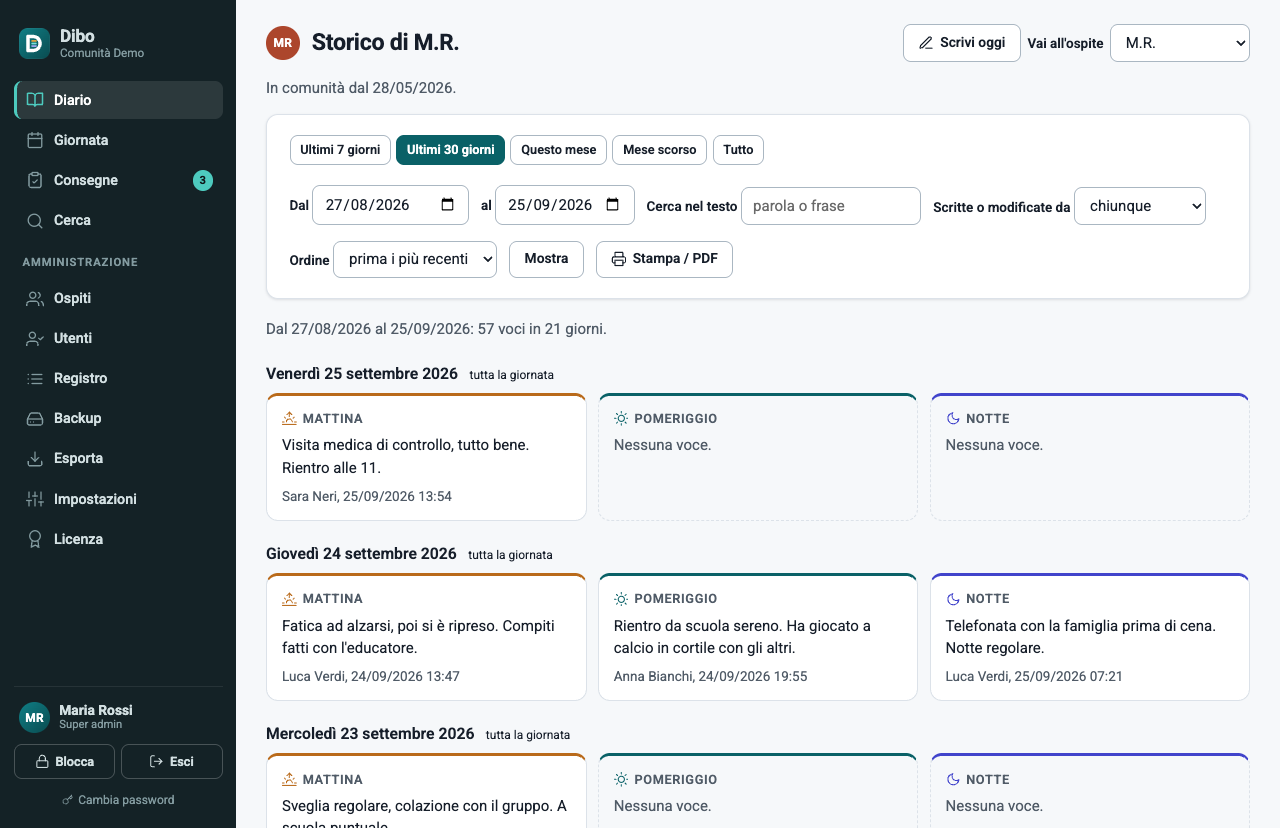Click the Backup drive icon
This screenshot has width=1280, height=828.
[35, 418]
